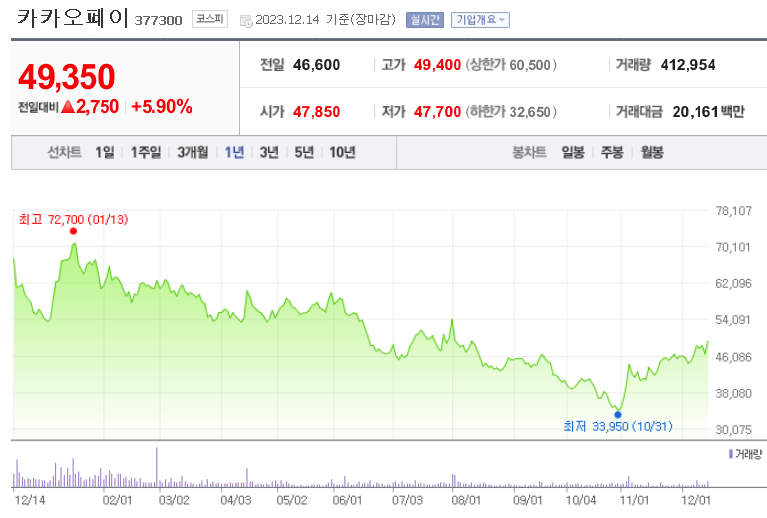The height and width of the screenshot is (518, 767).
Task: Select the 1주일 line chart tab
Action: click(x=146, y=153)
